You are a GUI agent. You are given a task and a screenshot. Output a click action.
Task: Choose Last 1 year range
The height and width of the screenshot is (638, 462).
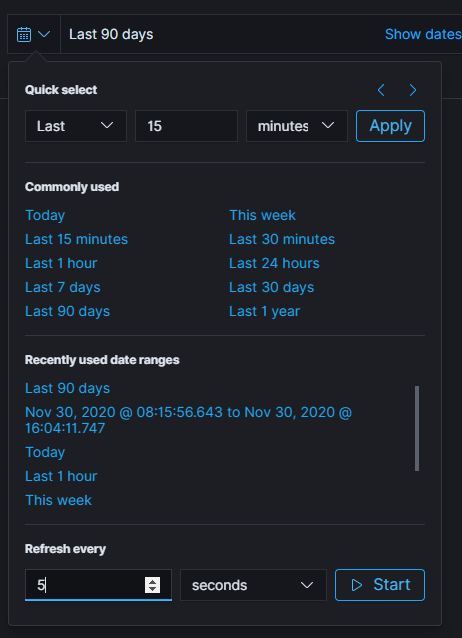[x=265, y=311]
